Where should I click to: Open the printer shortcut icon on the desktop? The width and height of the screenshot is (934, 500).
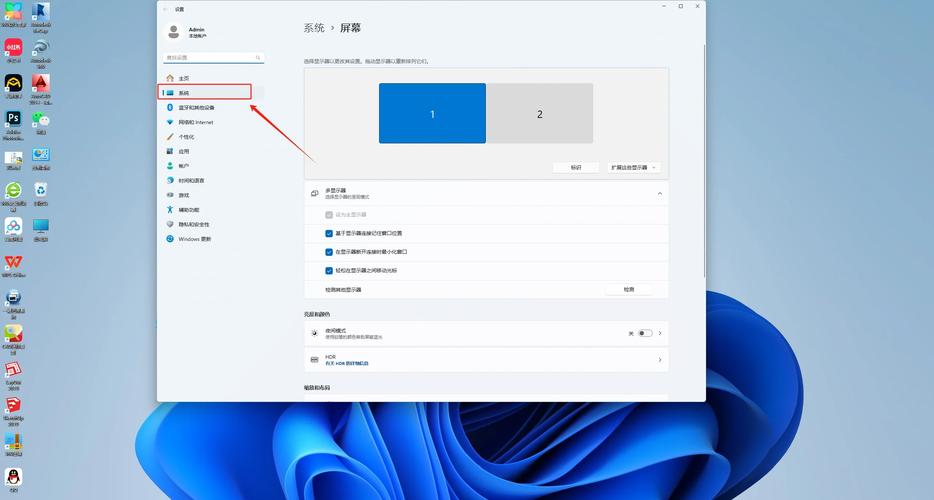point(13,297)
